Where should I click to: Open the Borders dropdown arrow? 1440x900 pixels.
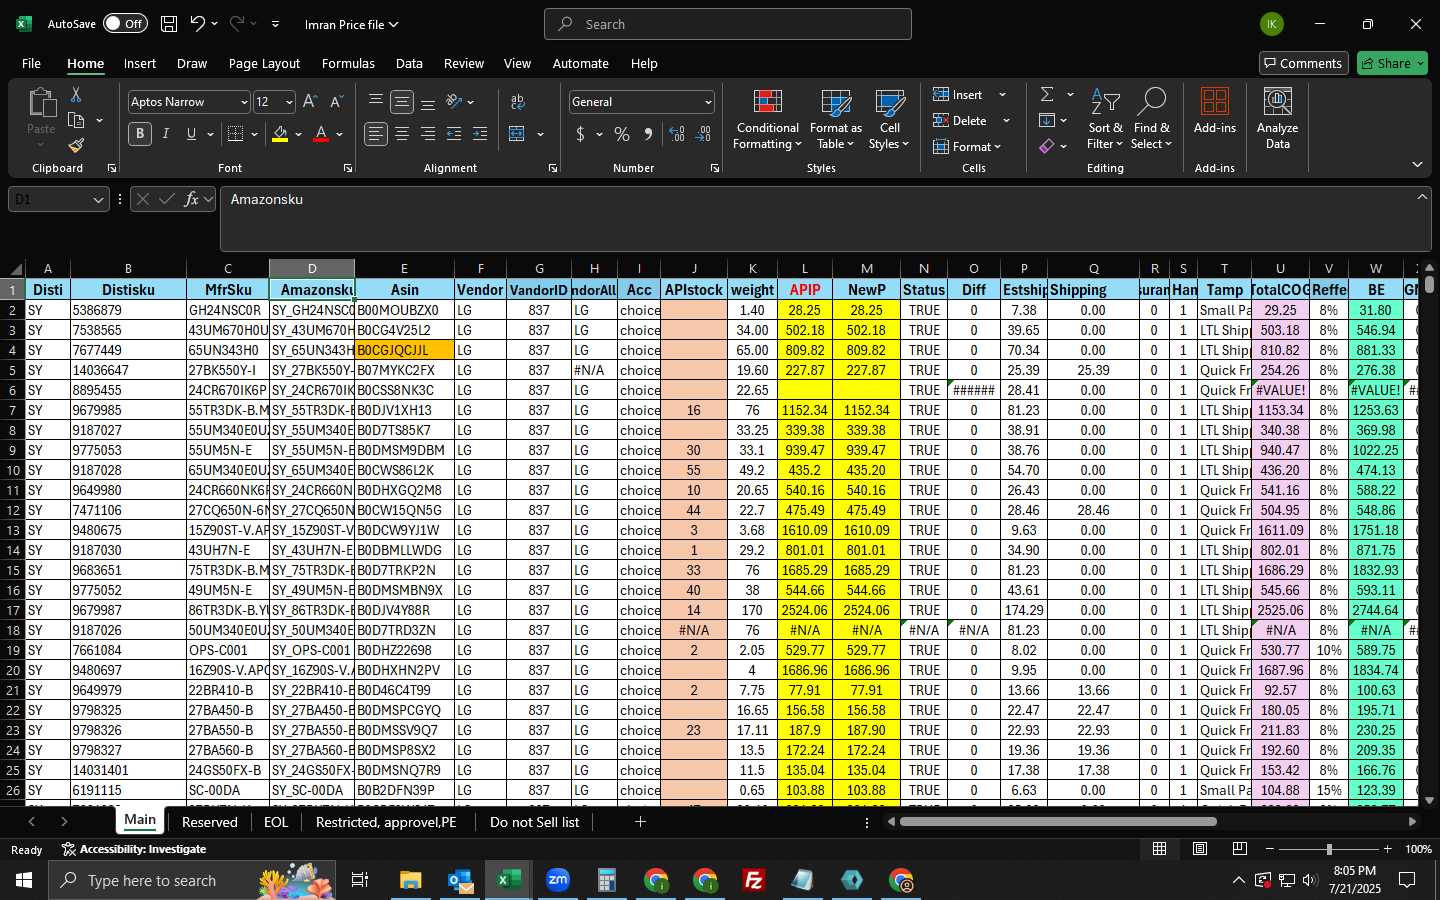[x=255, y=134]
